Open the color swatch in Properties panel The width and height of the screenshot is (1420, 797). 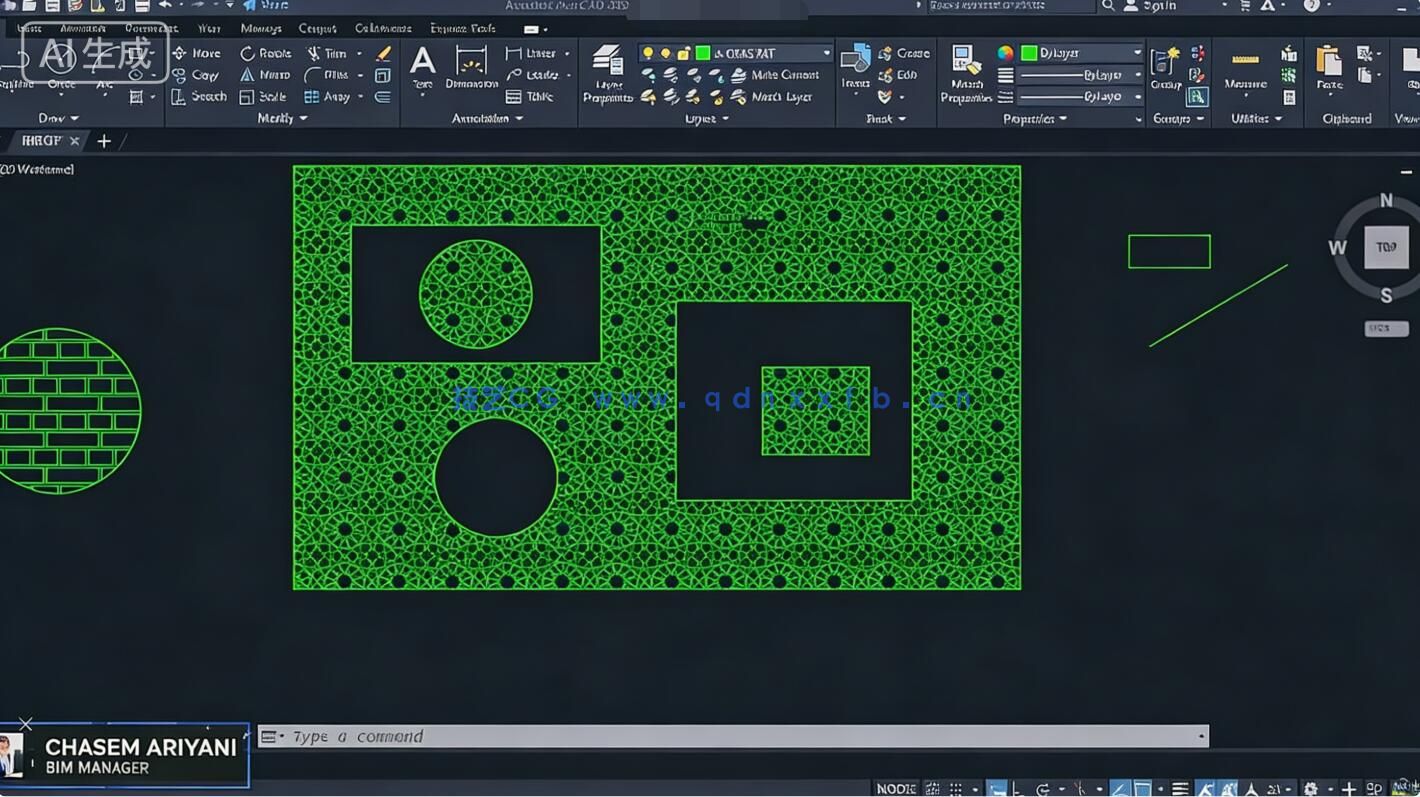1031,52
